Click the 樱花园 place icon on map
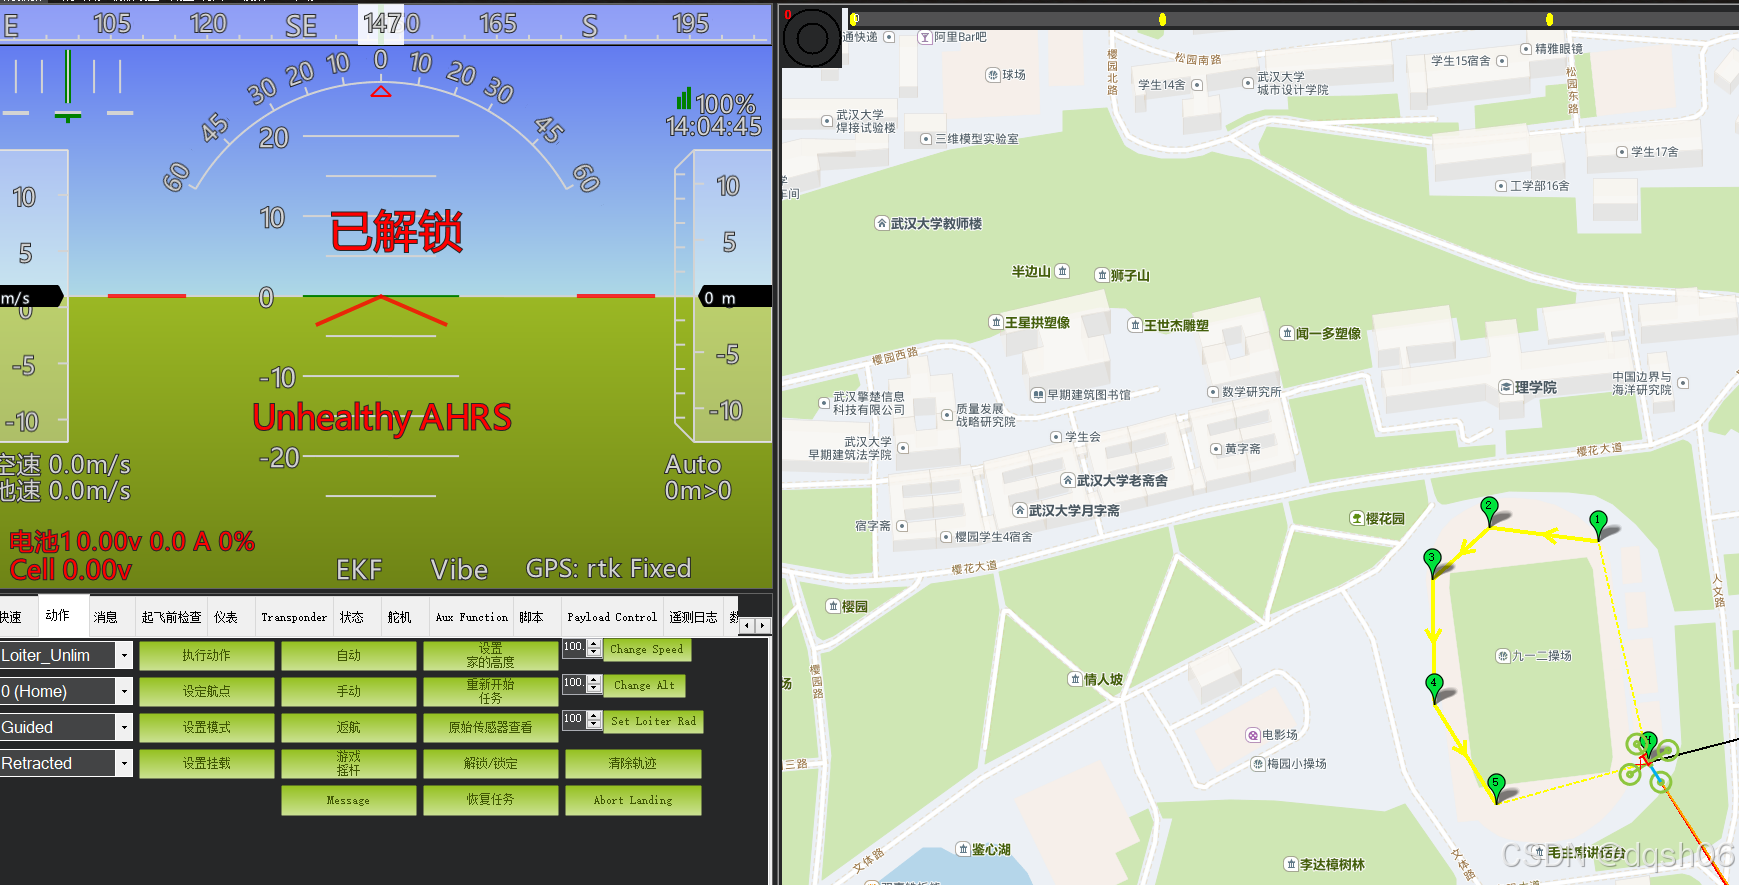The width and height of the screenshot is (1739, 885). tap(1357, 518)
